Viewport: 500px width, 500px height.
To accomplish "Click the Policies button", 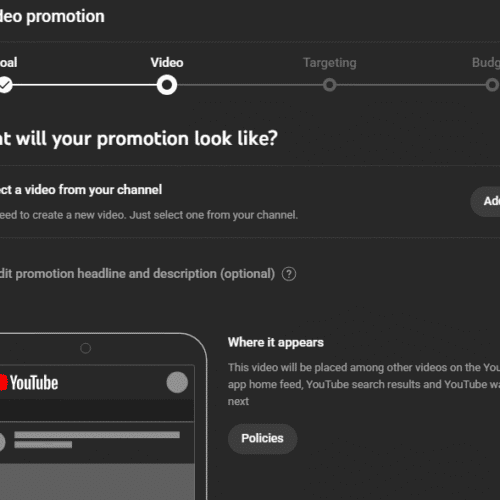I will (262, 438).
